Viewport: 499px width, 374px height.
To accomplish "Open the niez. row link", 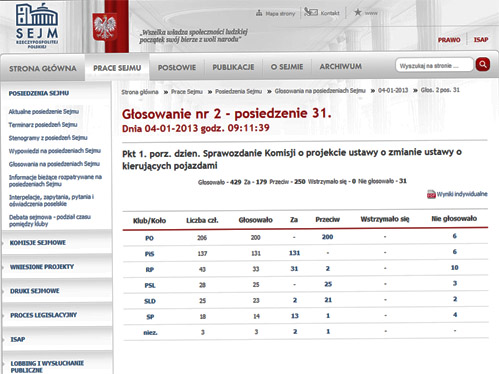I will tap(150, 332).
